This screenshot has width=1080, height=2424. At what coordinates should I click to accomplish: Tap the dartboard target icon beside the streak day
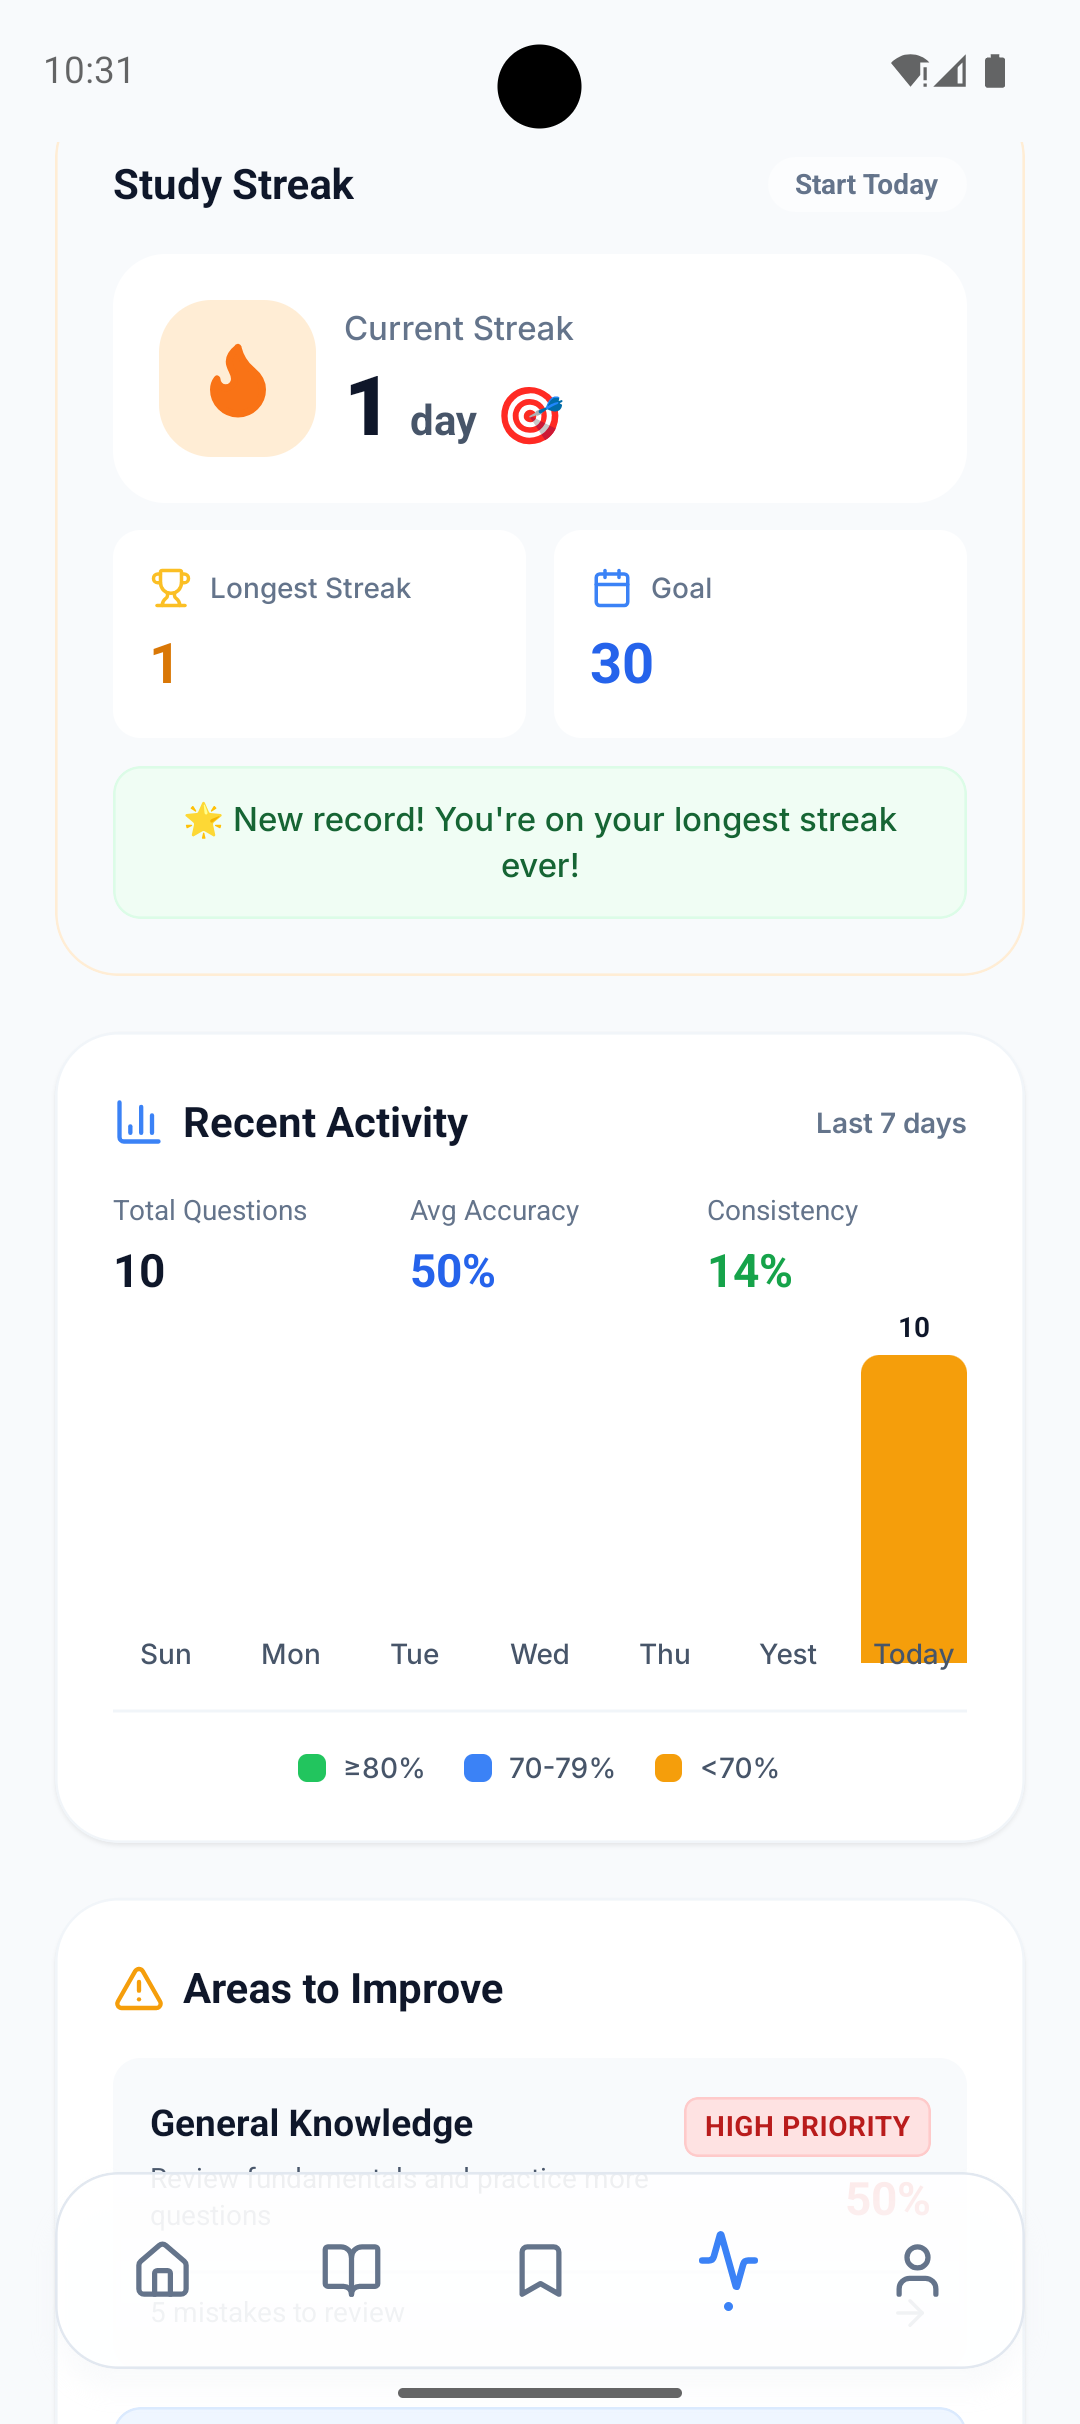pyautogui.click(x=530, y=418)
